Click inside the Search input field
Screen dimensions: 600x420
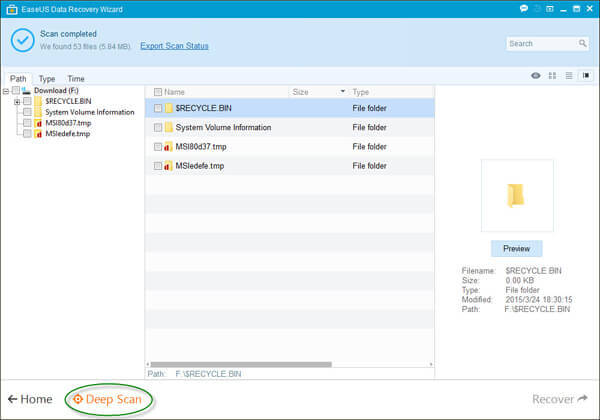tap(538, 44)
